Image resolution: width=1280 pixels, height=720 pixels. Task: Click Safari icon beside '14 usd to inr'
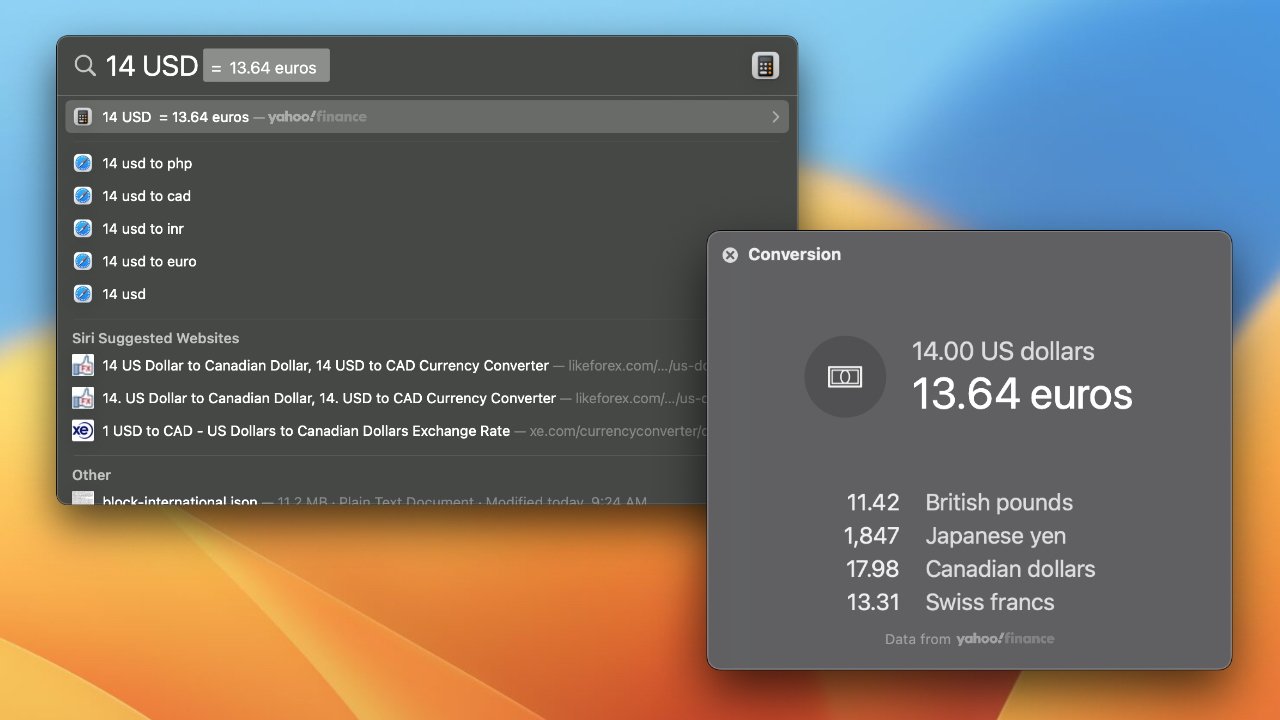click(83, 229)
